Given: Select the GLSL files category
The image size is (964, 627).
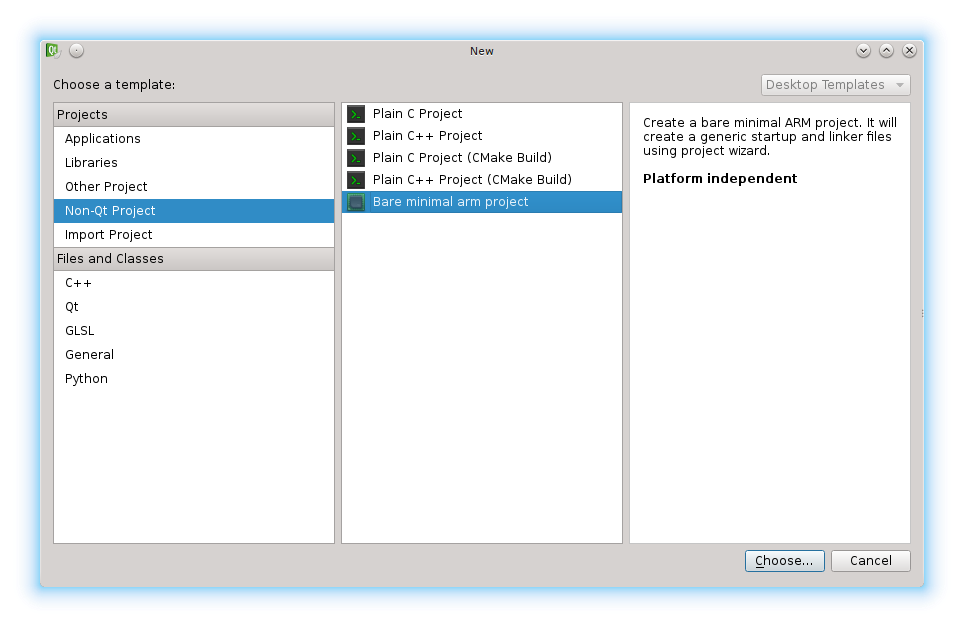Looking at the screenshot, I should coord(194,331).
